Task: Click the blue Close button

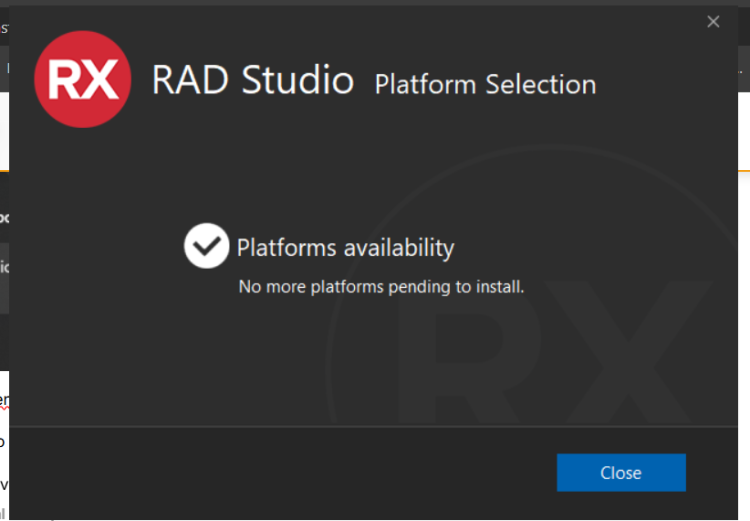Action: click(x=621, y=473)
